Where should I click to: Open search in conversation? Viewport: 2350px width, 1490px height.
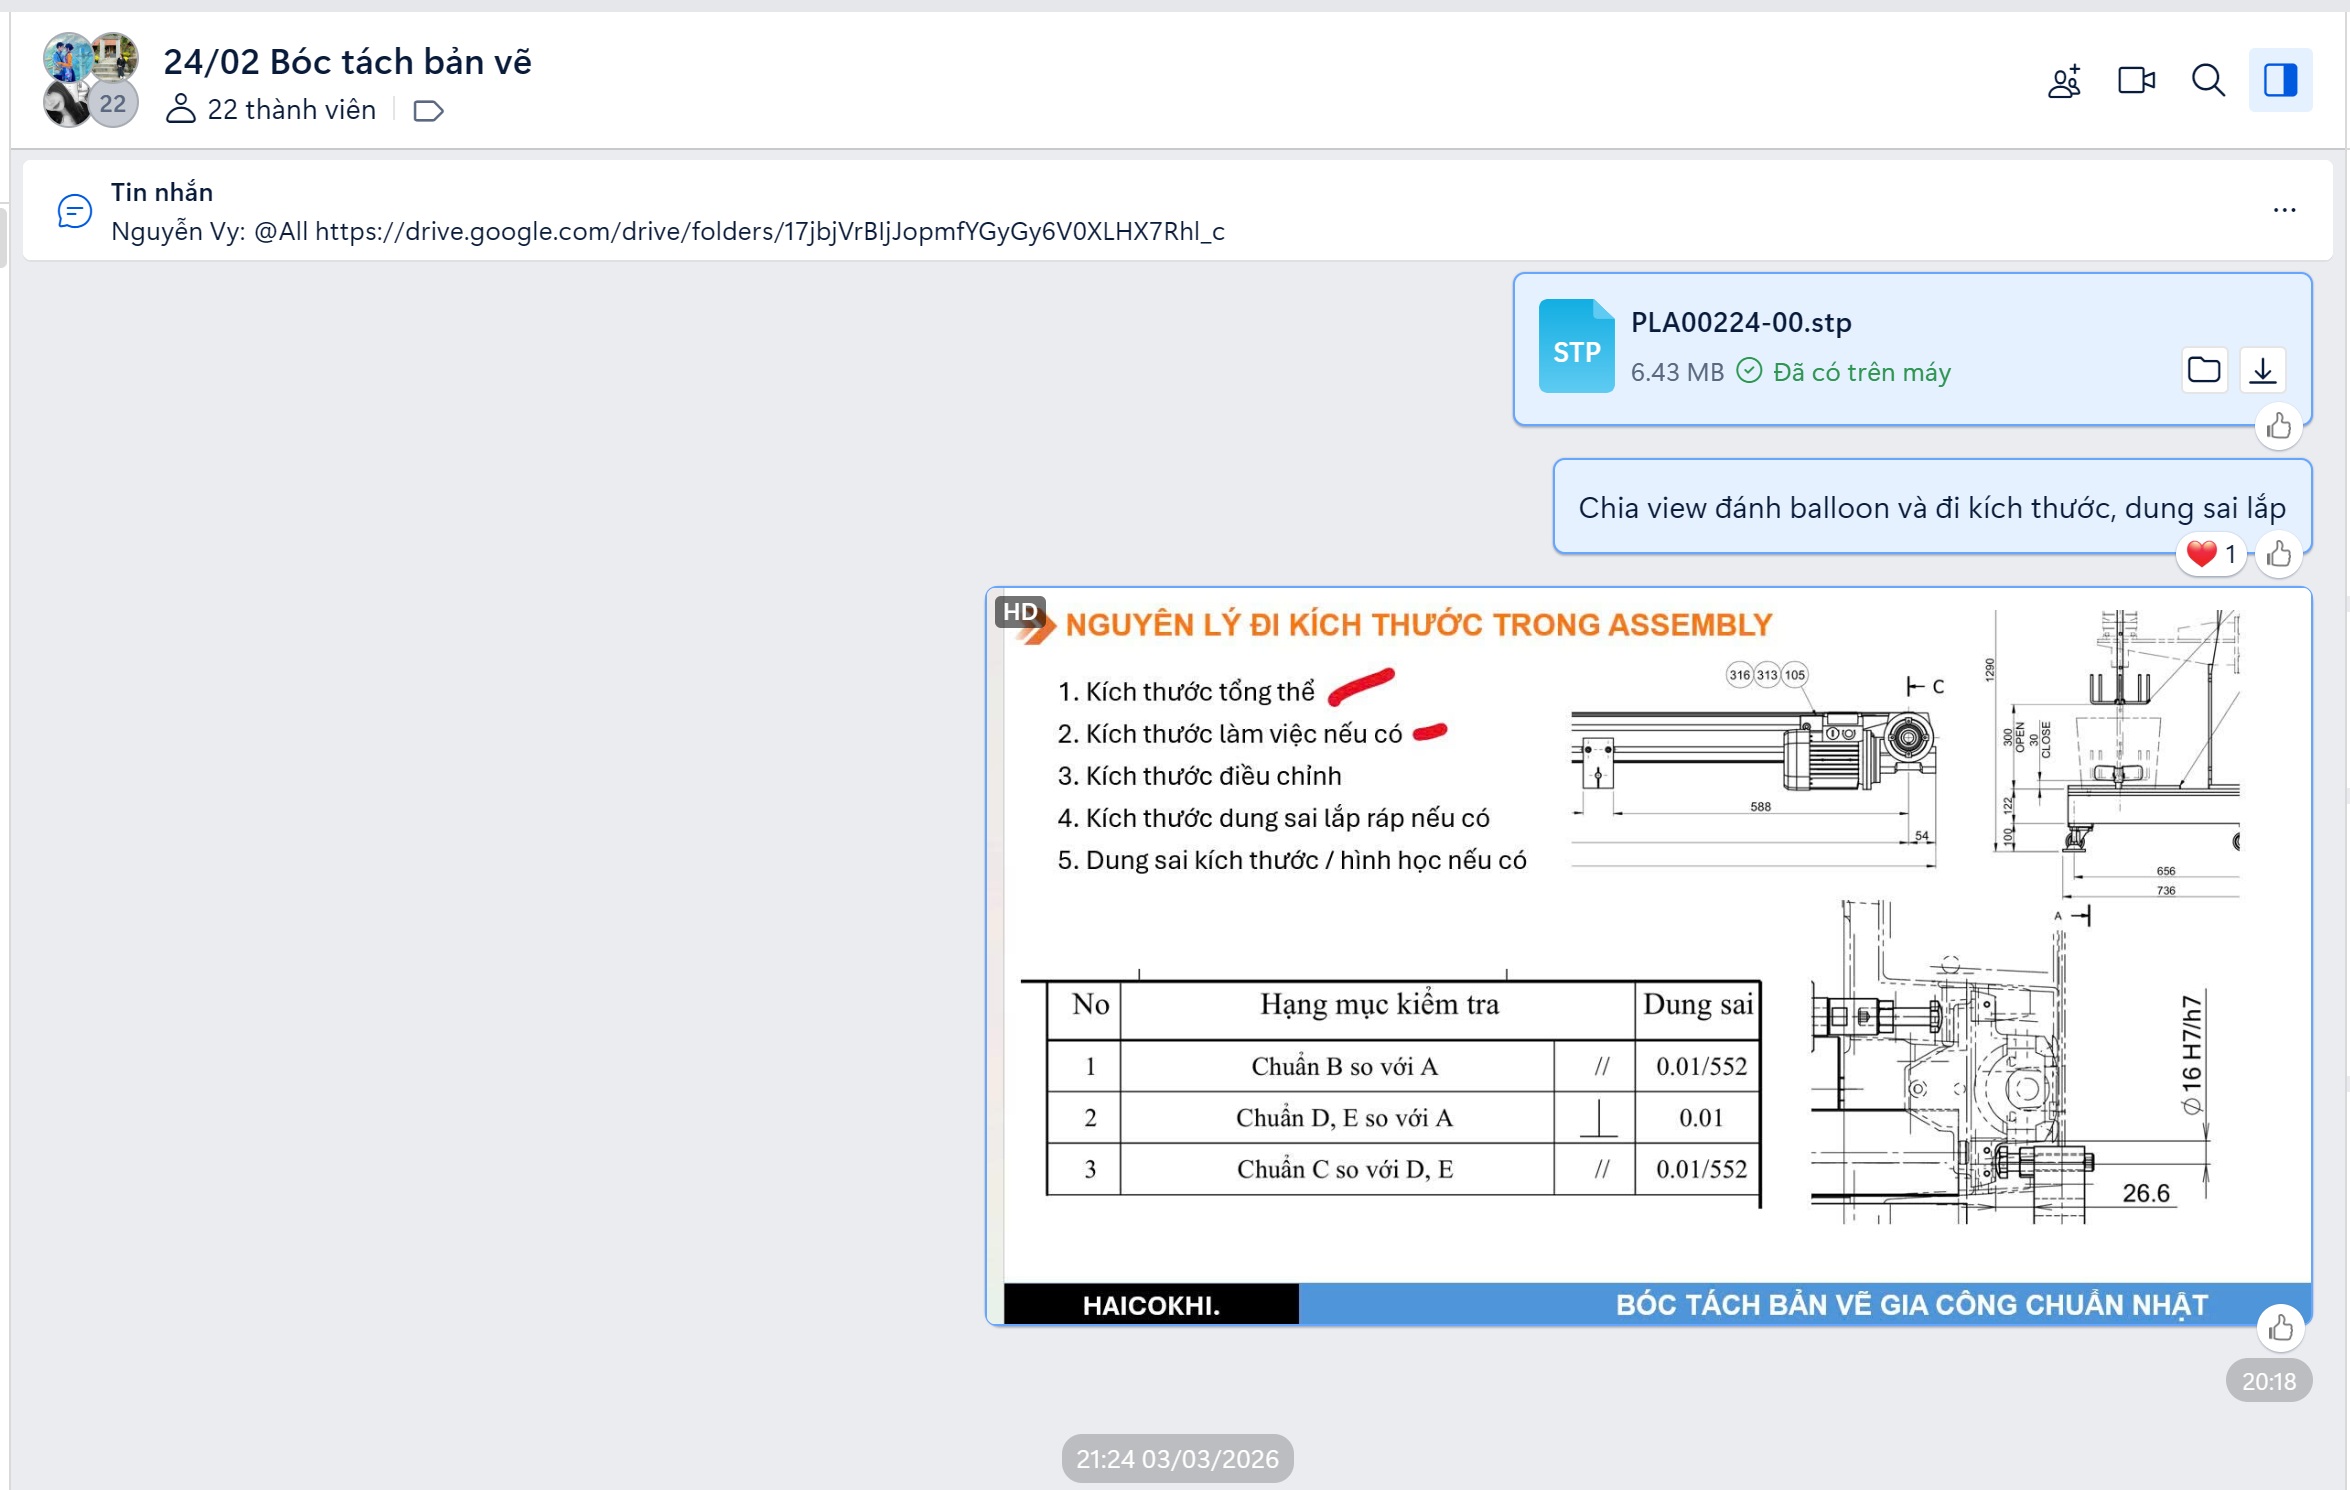(x=2208, y=80)
